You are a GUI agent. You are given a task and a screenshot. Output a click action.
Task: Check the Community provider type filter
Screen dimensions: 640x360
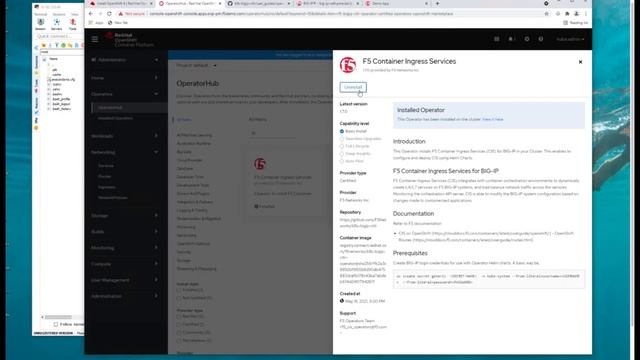pos(179,332)
